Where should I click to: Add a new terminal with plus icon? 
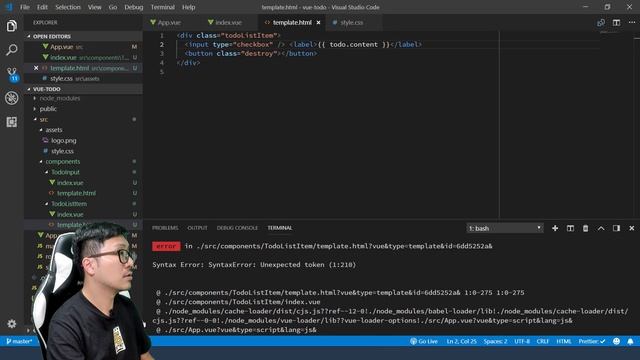[555, 228]
